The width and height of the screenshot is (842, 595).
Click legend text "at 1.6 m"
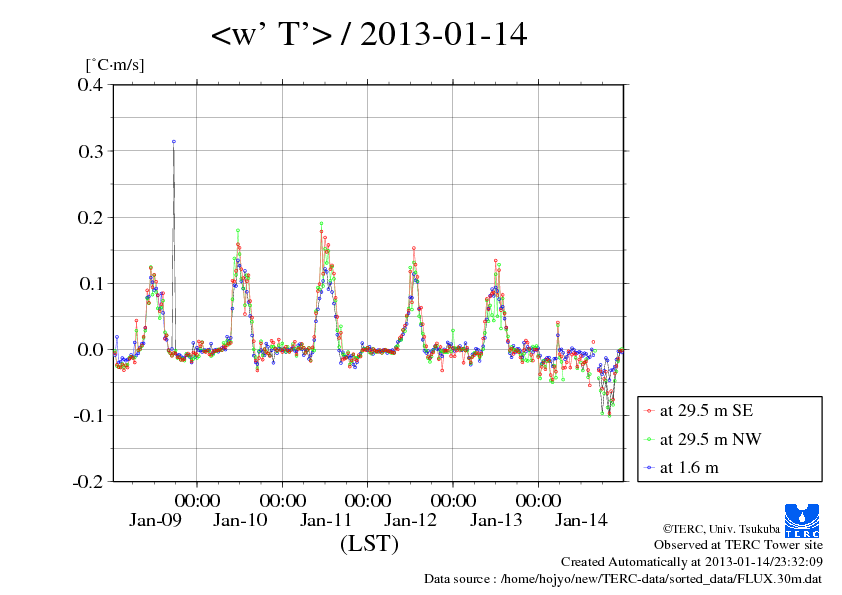(x=689, y=468)
